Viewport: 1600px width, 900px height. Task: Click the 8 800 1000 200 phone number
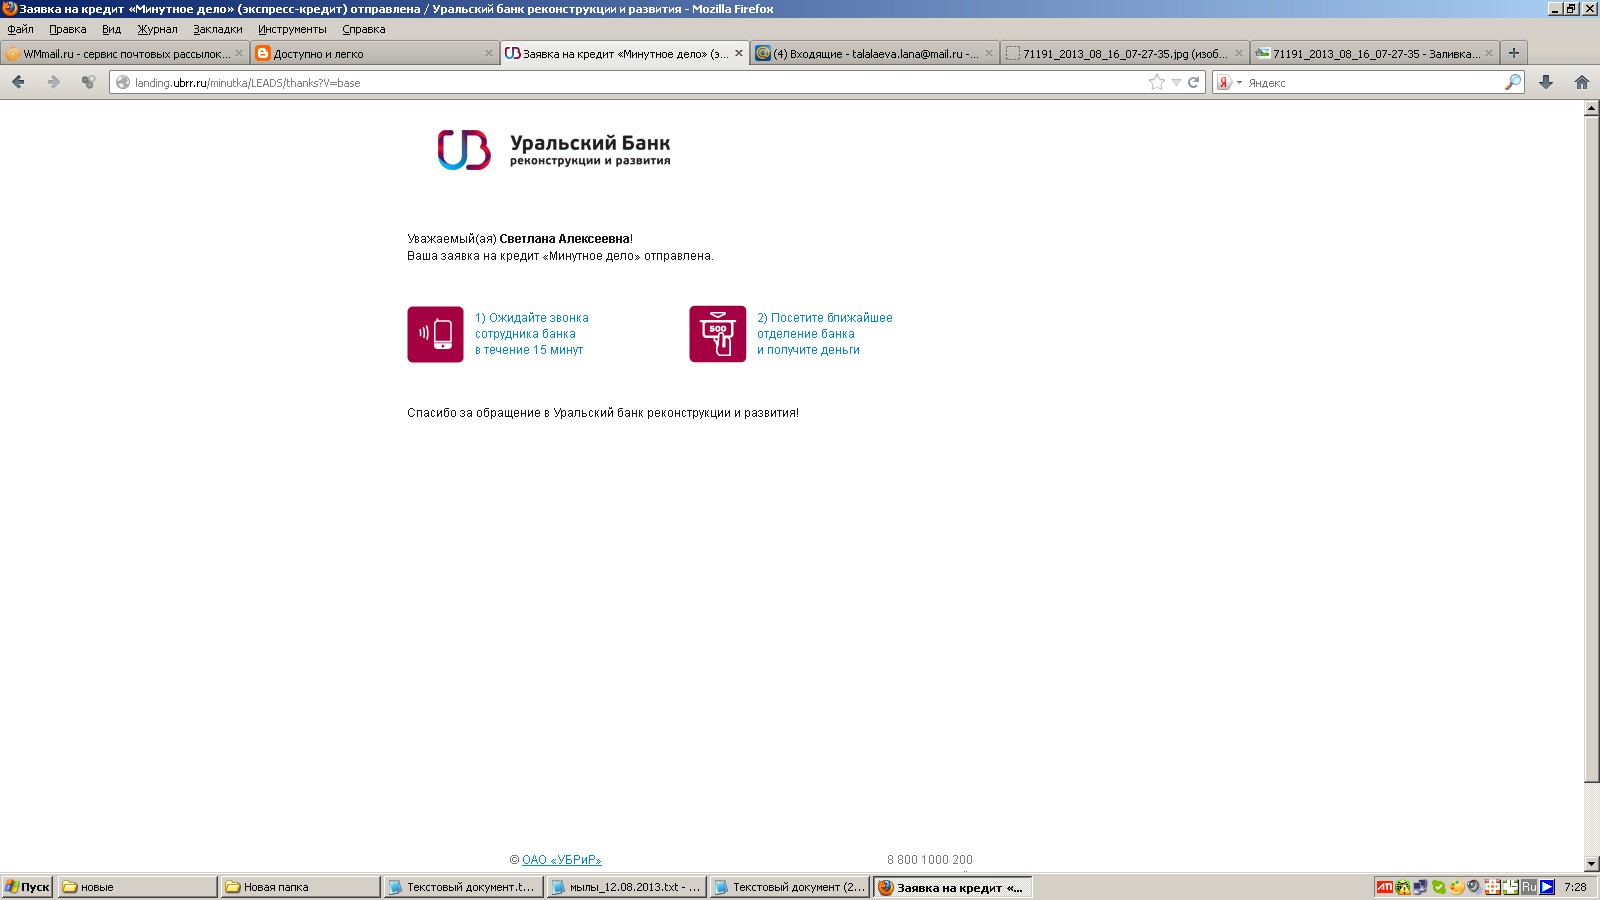point(930,860)
